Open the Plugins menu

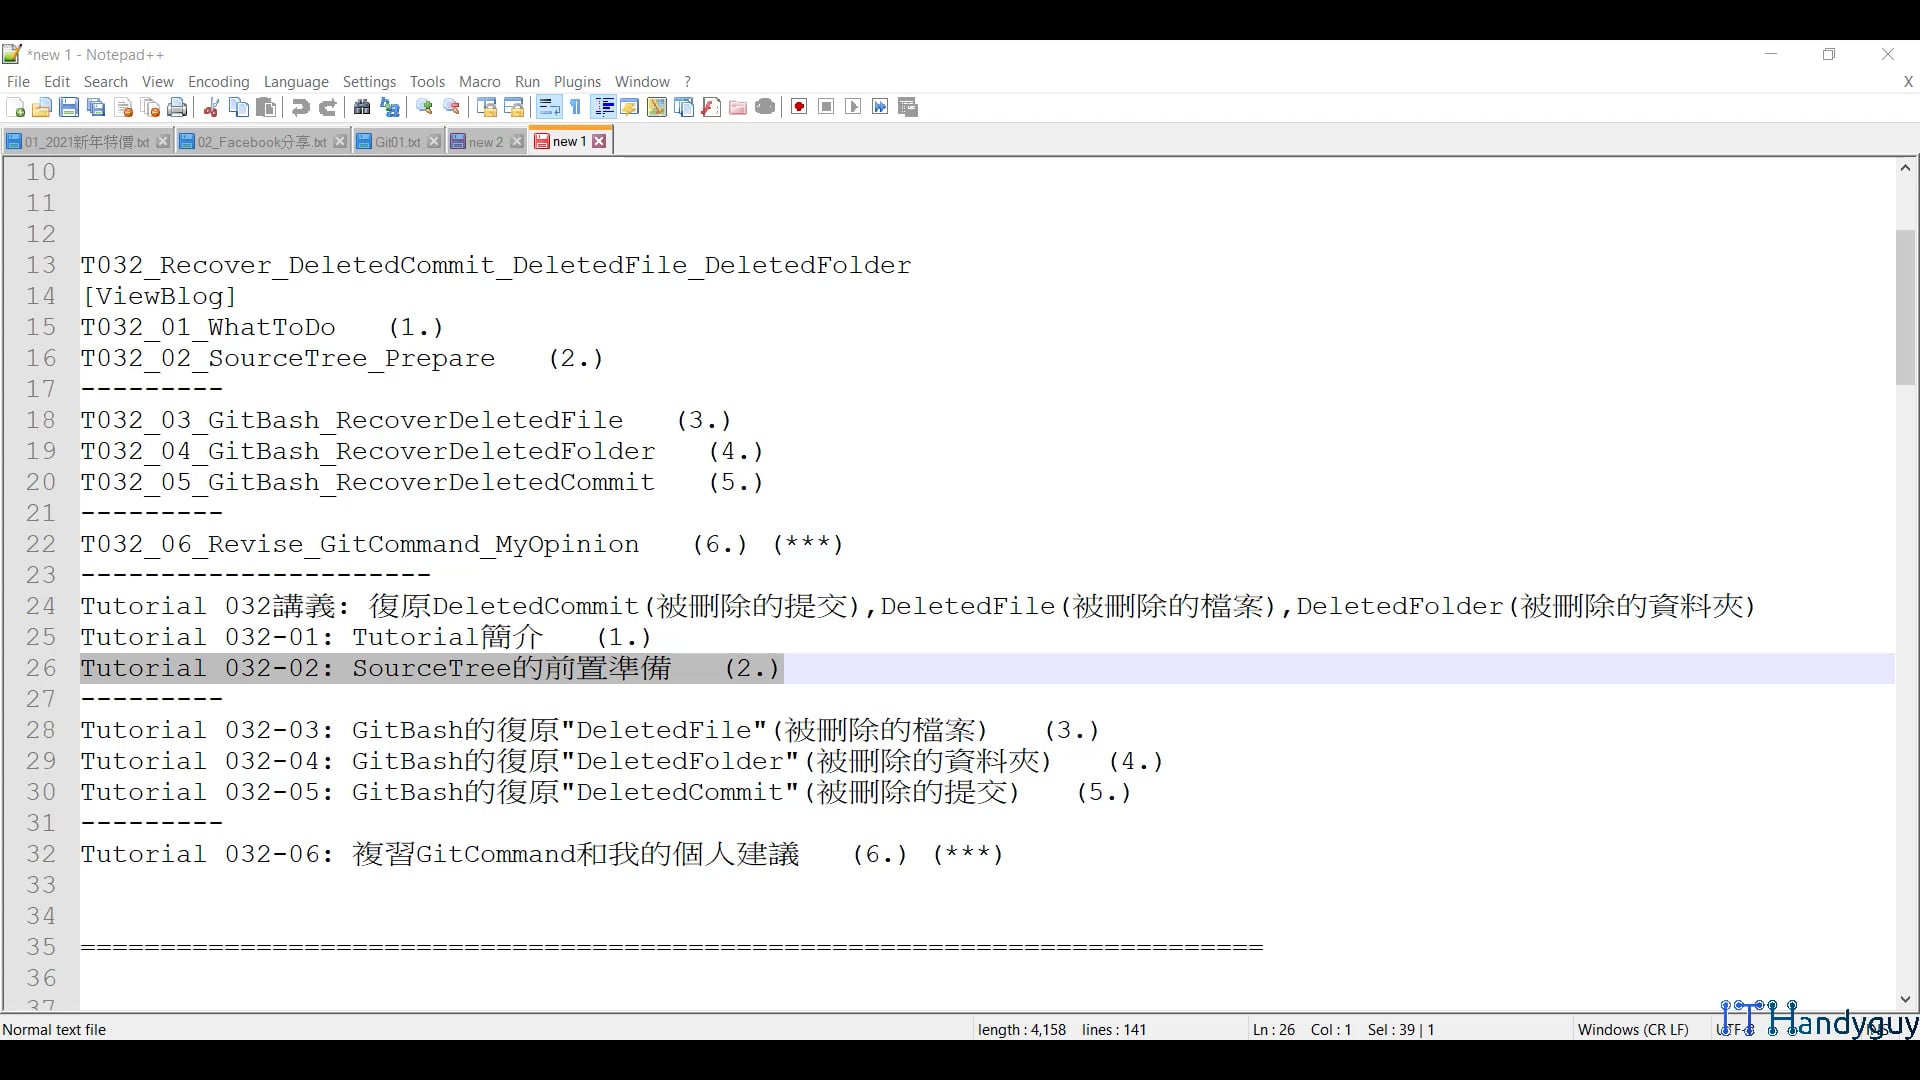click(x=577, y=81)
